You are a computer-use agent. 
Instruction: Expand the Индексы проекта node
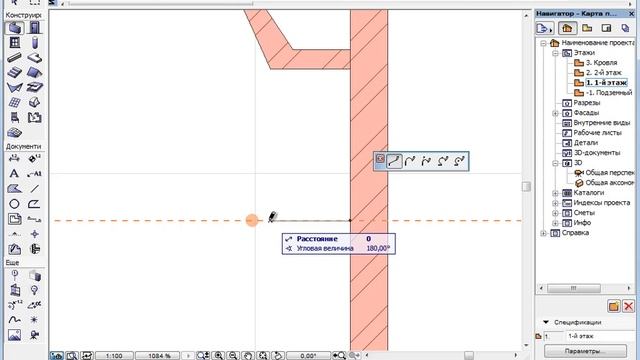tap(556, 203)
